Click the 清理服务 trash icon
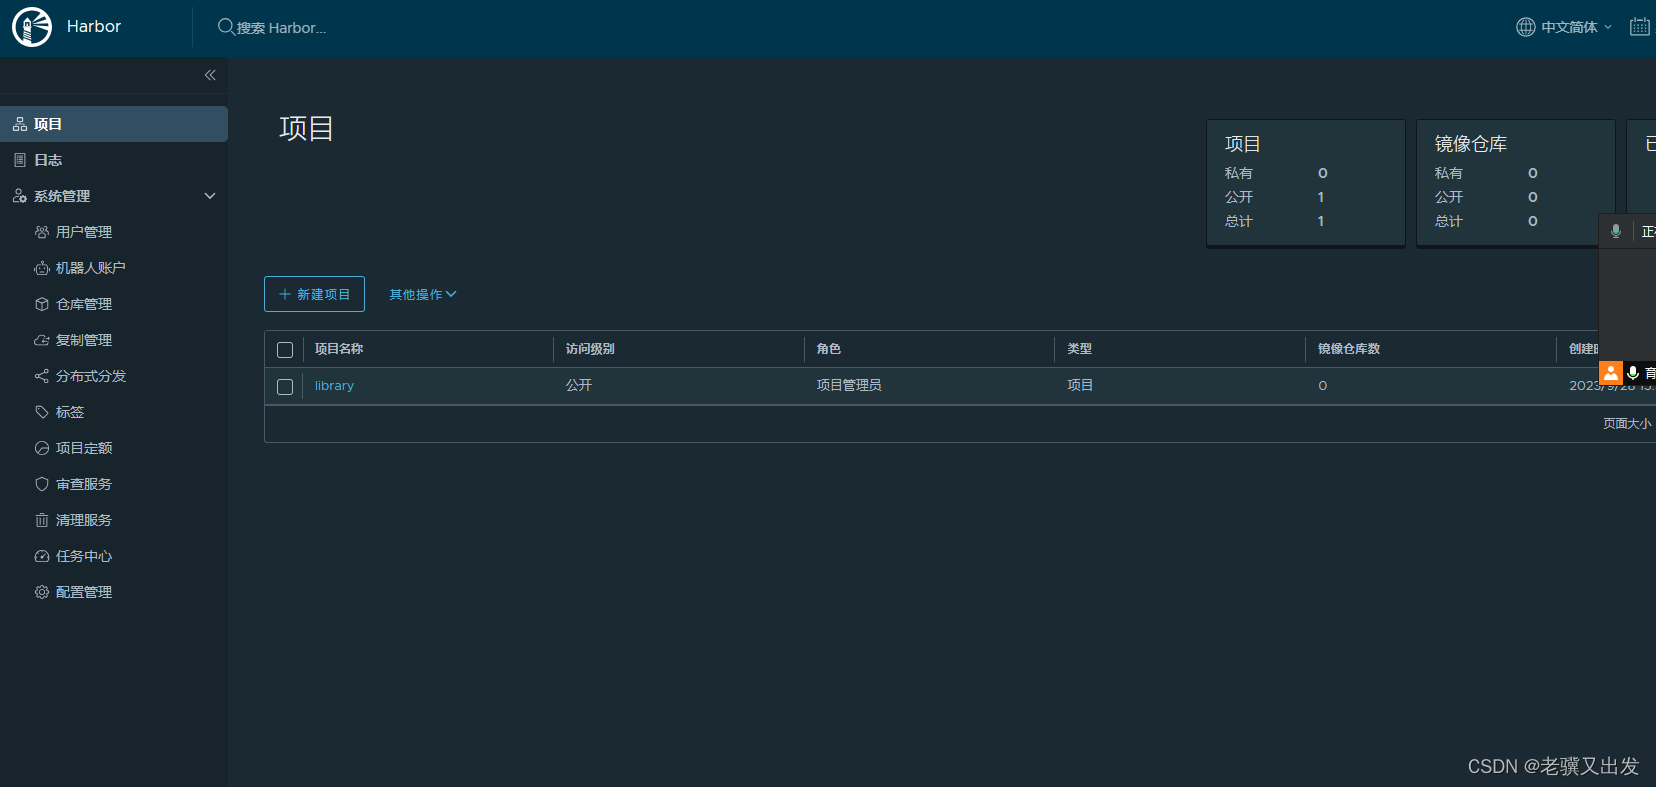Image resolution: width=1656 pixels, height=787 pixels. pos(42,520)
